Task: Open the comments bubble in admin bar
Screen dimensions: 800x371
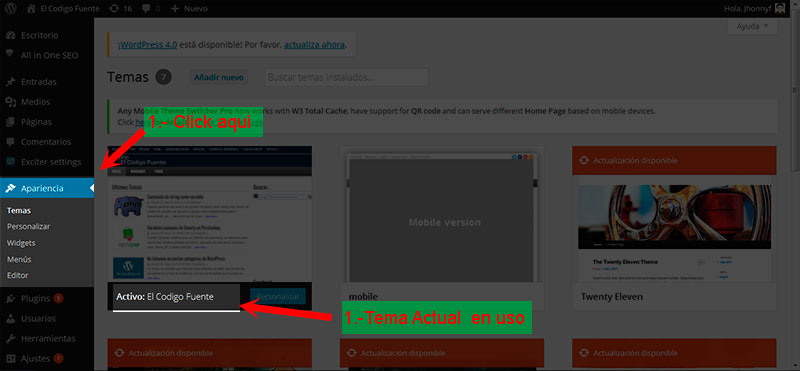Action: pos(151,9)
